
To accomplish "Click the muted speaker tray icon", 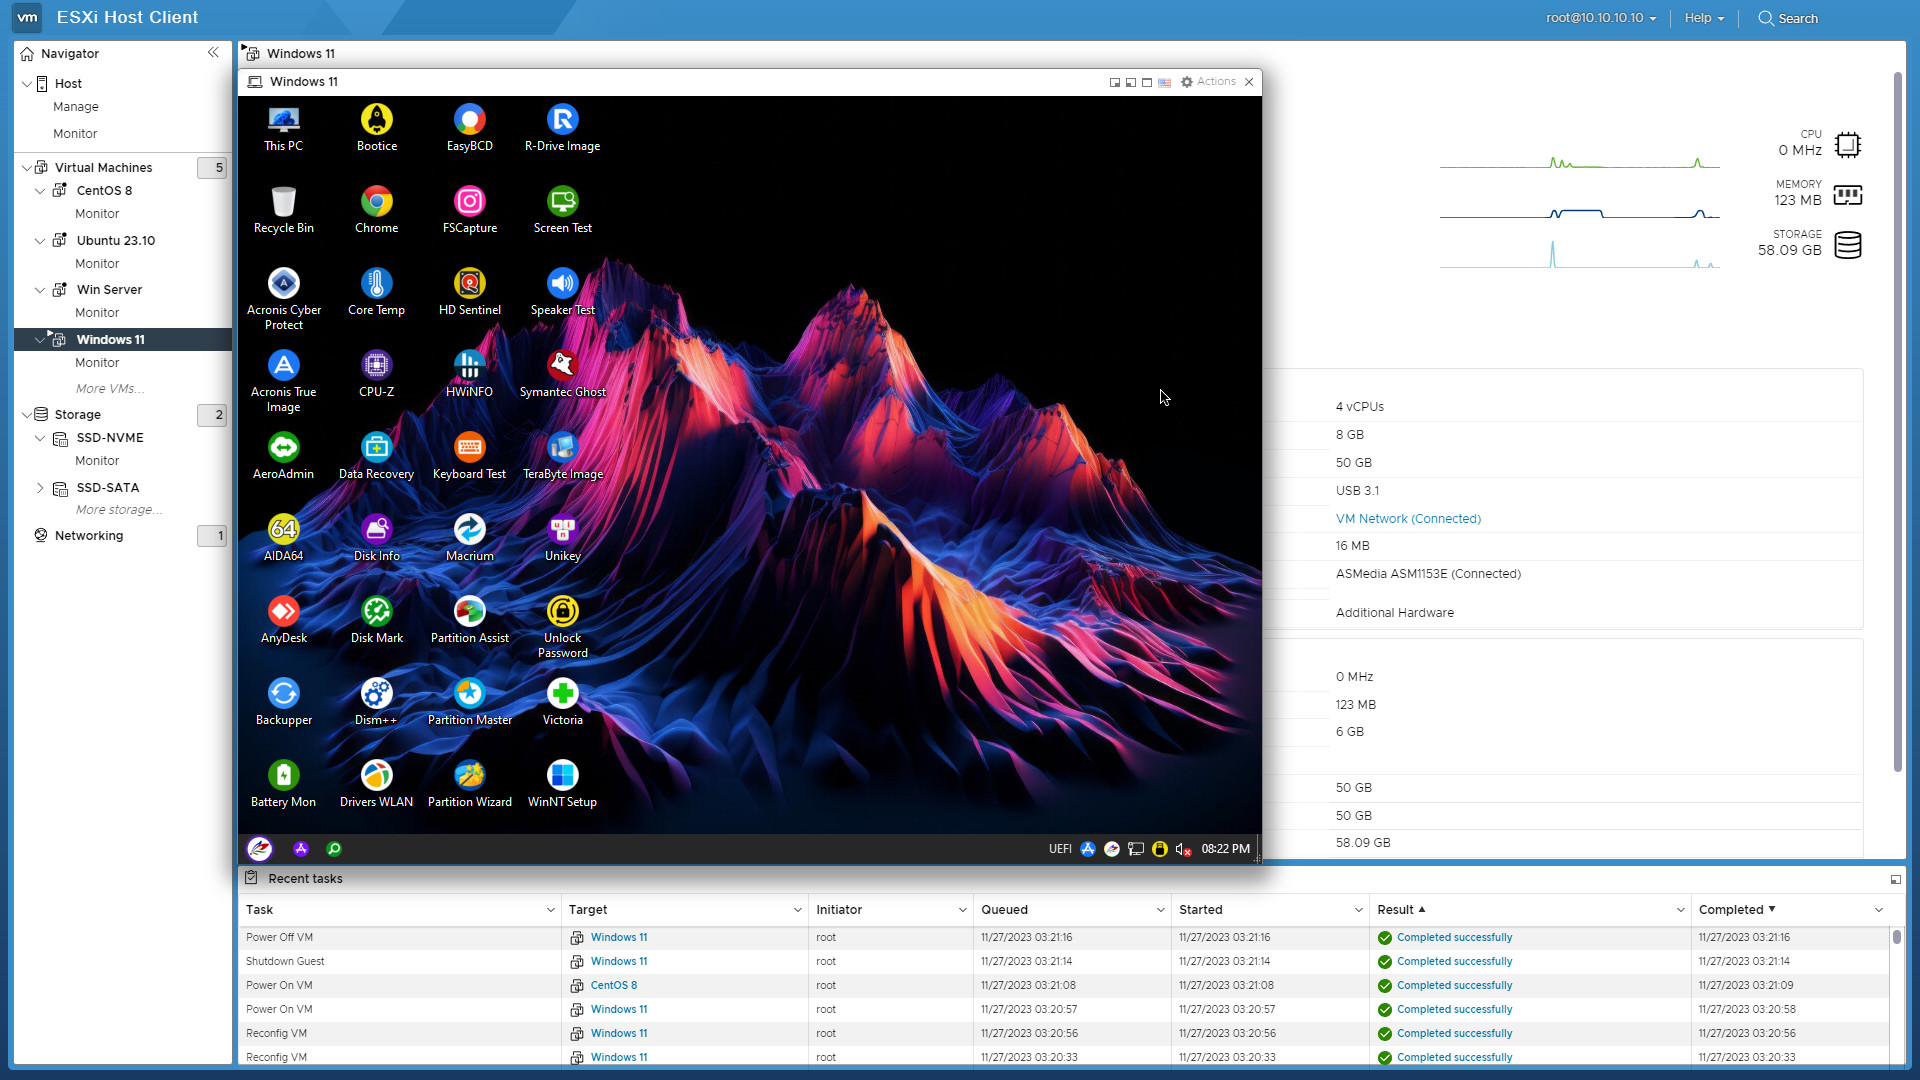I will tap(1182, 849).
